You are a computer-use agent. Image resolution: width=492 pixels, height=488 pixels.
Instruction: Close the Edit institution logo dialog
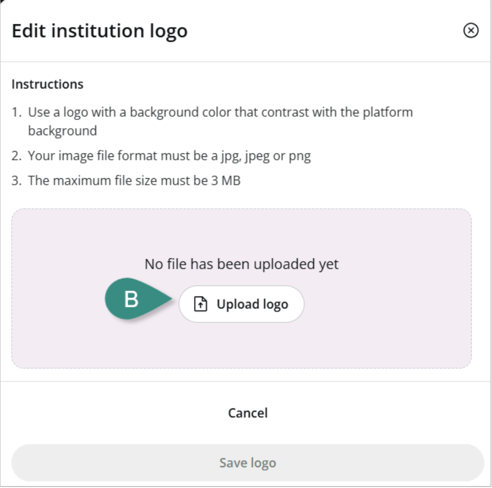click(x=471, y=31)
